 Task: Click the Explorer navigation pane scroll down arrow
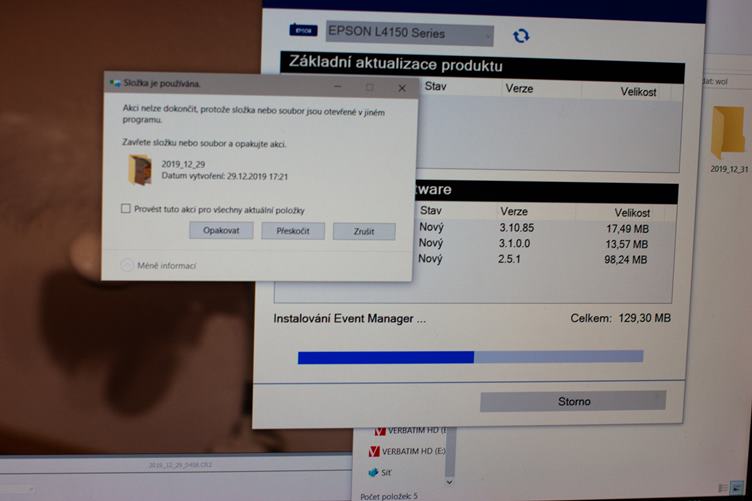449,482
